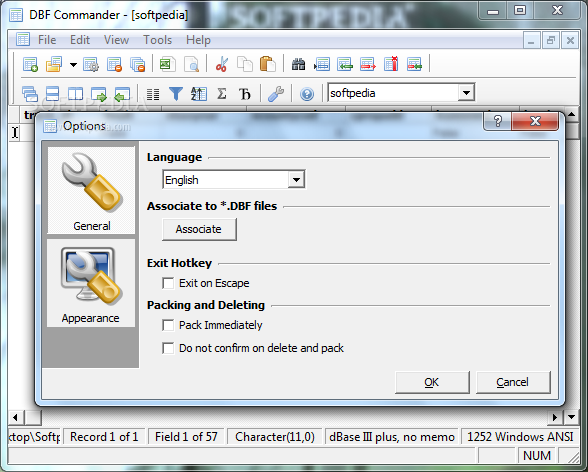The image size is (588, 472).
Task: Click the dBase III plus, no memo status
Action: [392, 437]
